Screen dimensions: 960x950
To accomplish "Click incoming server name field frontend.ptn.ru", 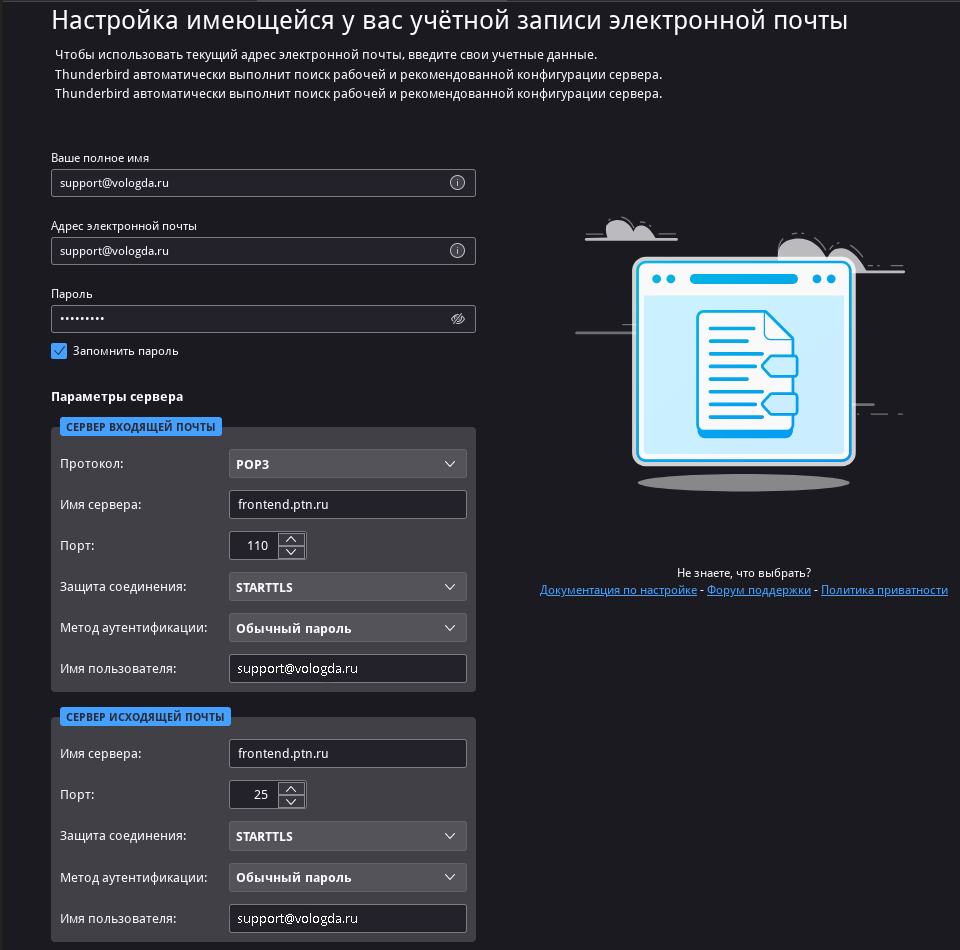I will [x=347, y=505].
